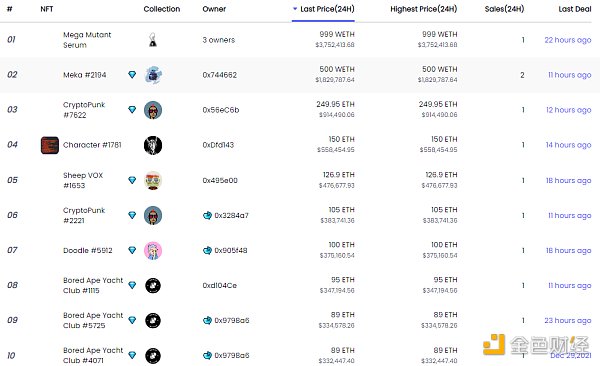Viewport: 600px width, 366px height.
Task: Open the owner address 0x744662
Action: [220, 75]
